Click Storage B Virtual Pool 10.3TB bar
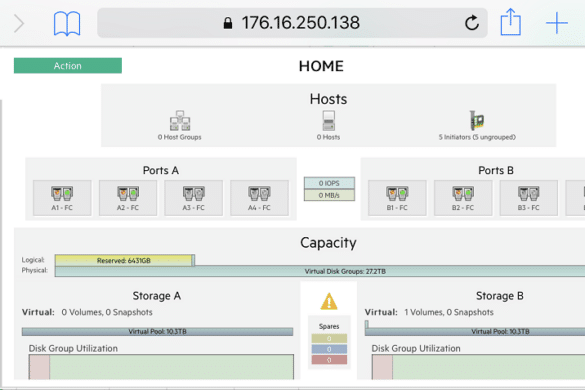The width and height of the screenshot is (585, 390). click(x=475, y=331)
